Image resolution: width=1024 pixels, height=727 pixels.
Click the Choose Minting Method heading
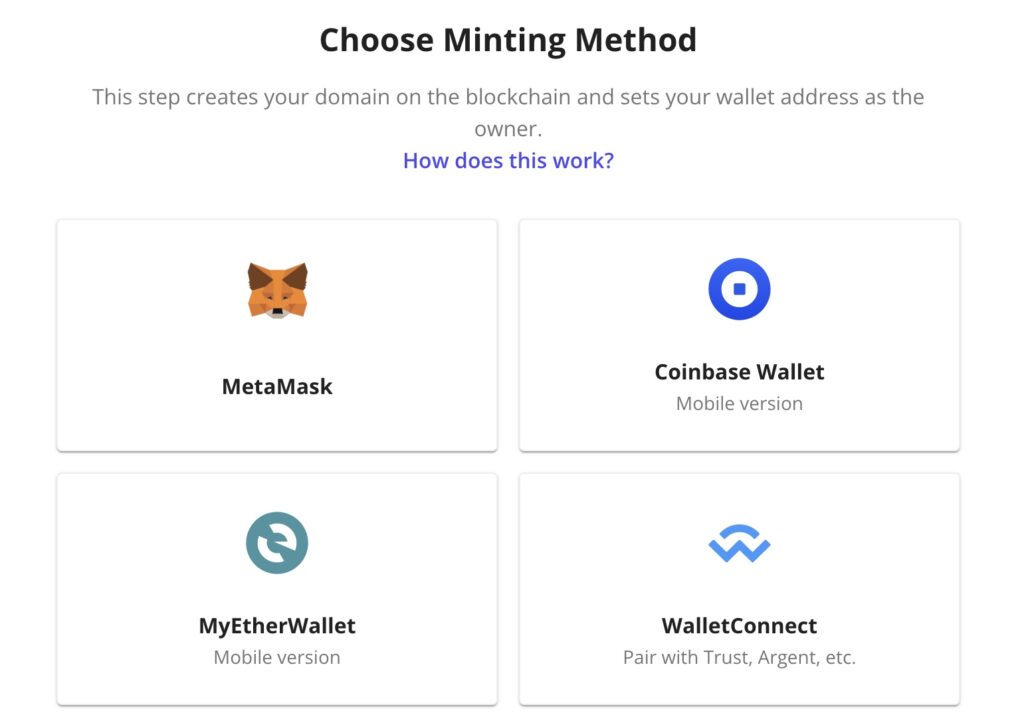[508, 40]
